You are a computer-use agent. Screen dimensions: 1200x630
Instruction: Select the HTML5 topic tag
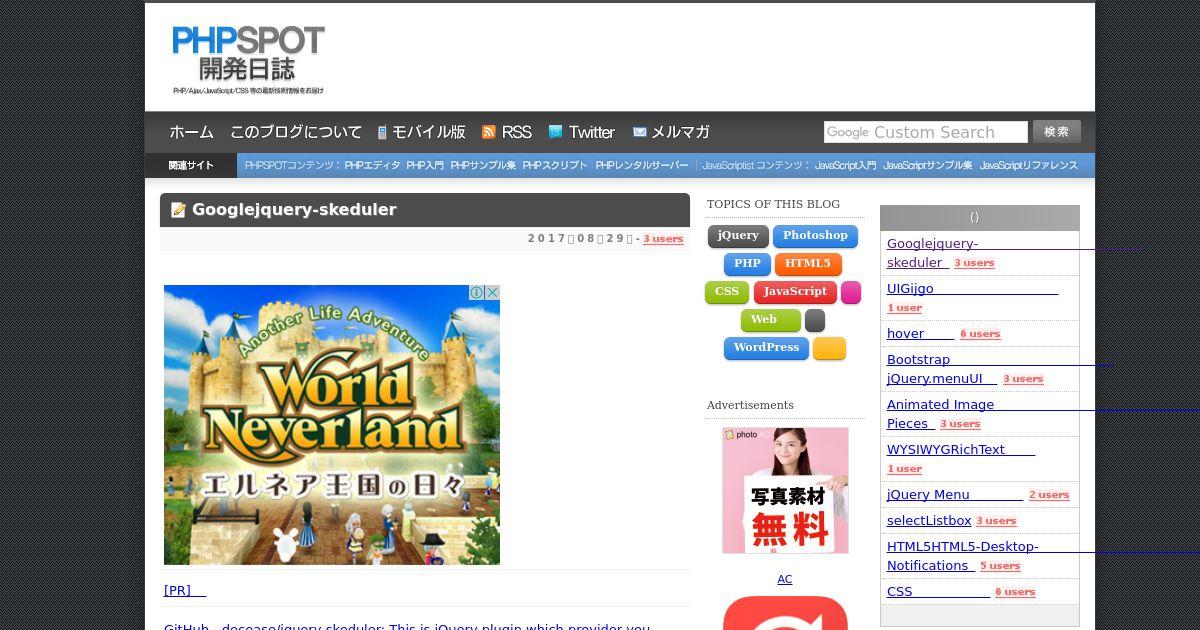(x=808, y=264)
